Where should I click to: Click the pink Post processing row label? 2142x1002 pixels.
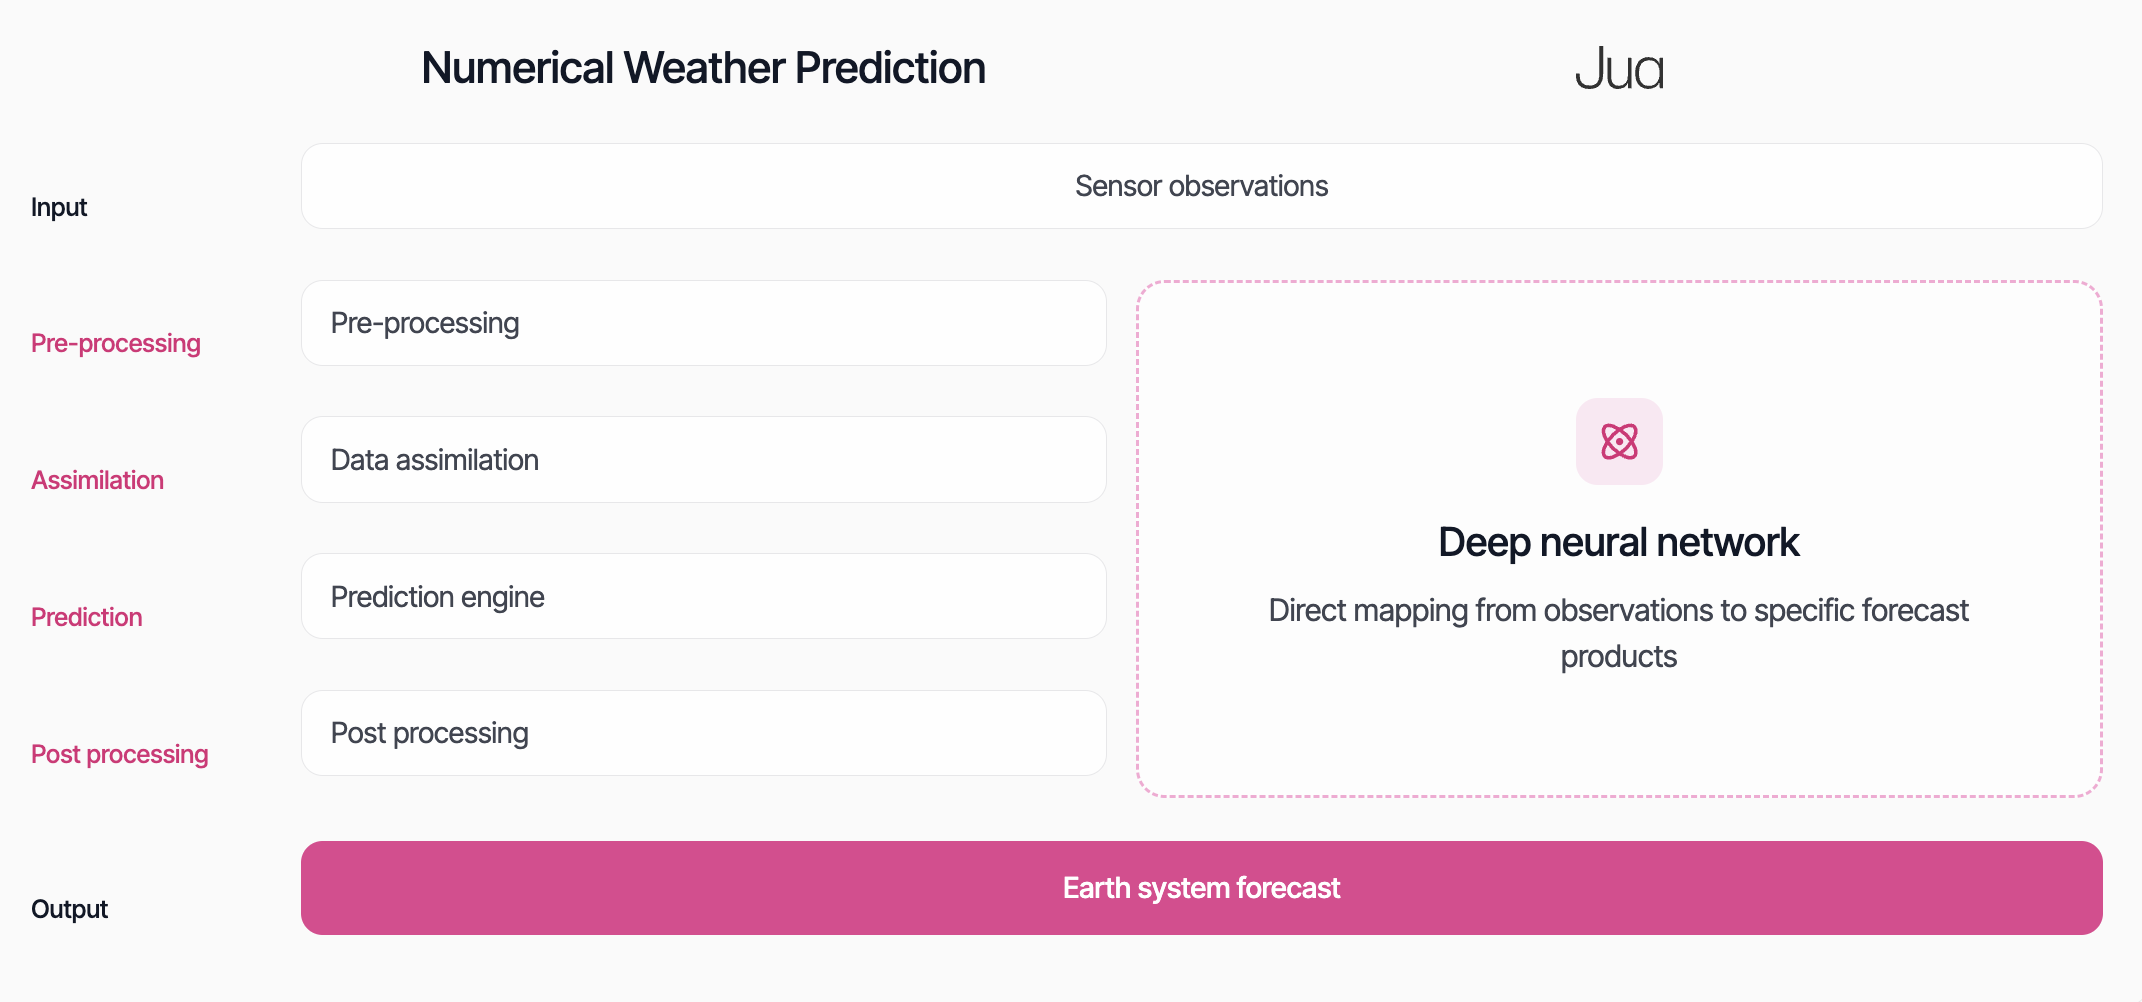(120, 754)
